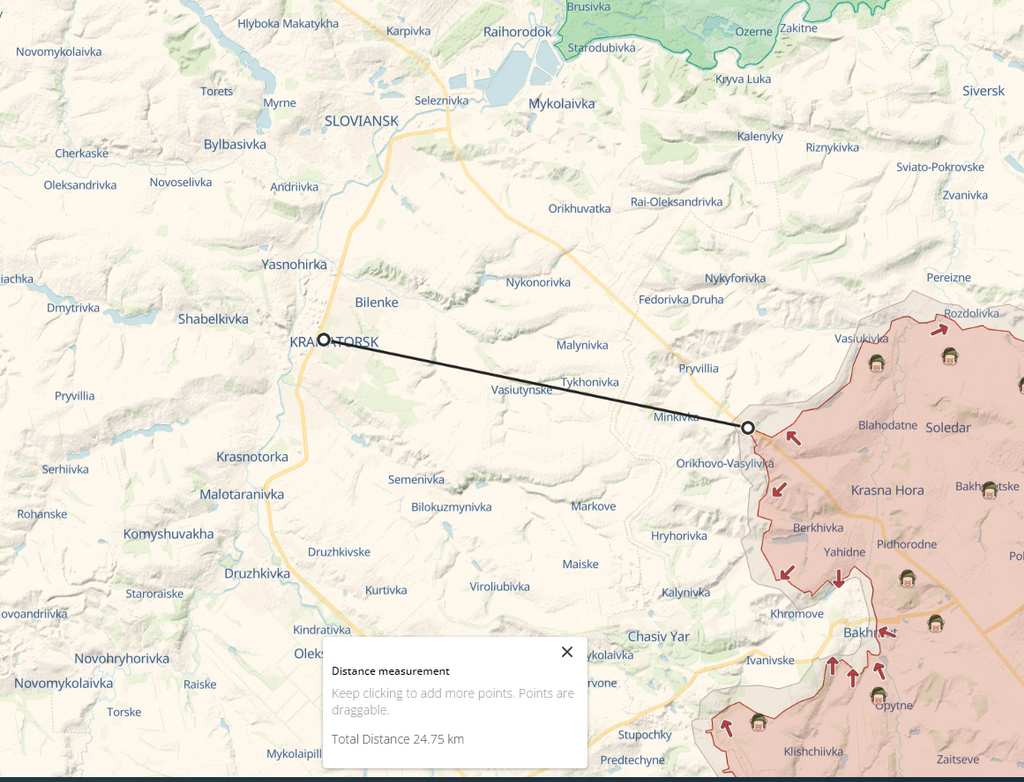Click the Bilenke village label

377,302
